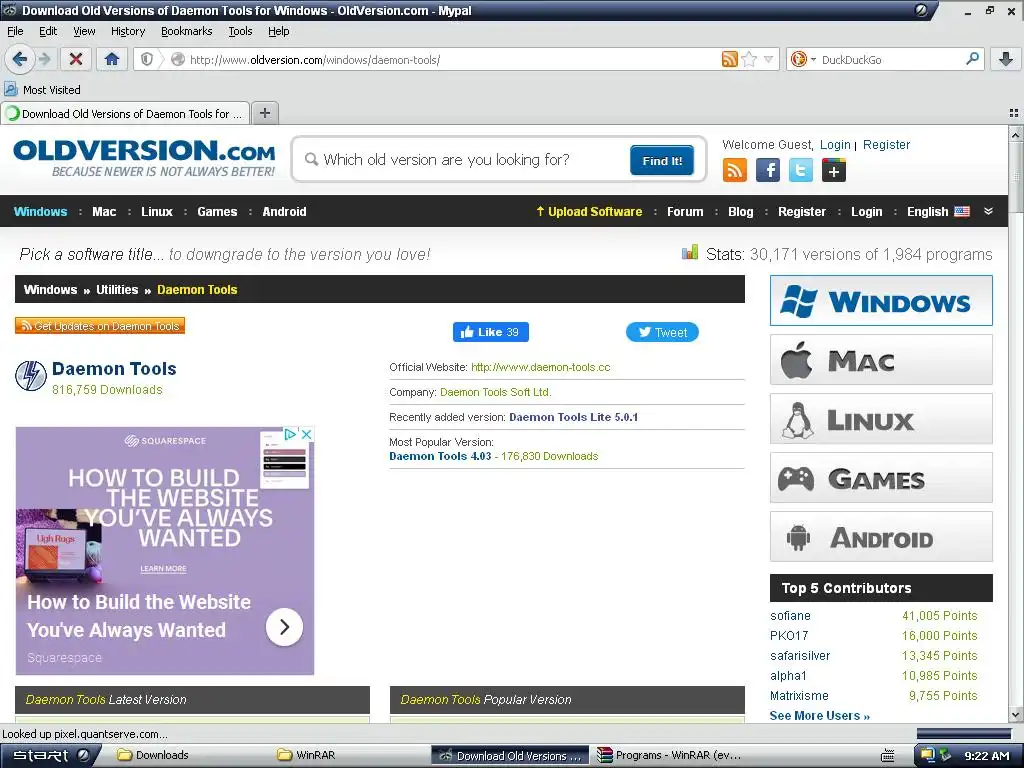Image resolution: width=1024 pixels, height=768 pixels.
Task: Bookmark this page with the star icon
Action: (x=749, y=59)
